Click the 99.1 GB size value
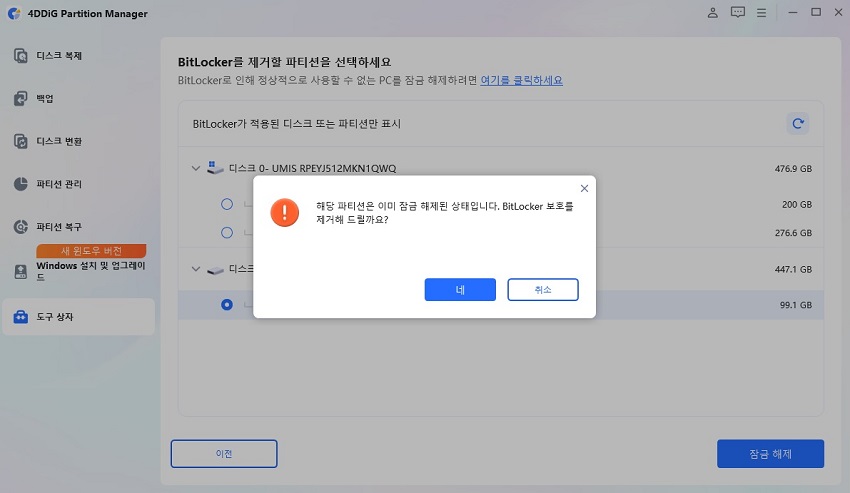The width and height of the screenshot is (850, 493). [796, 305]
